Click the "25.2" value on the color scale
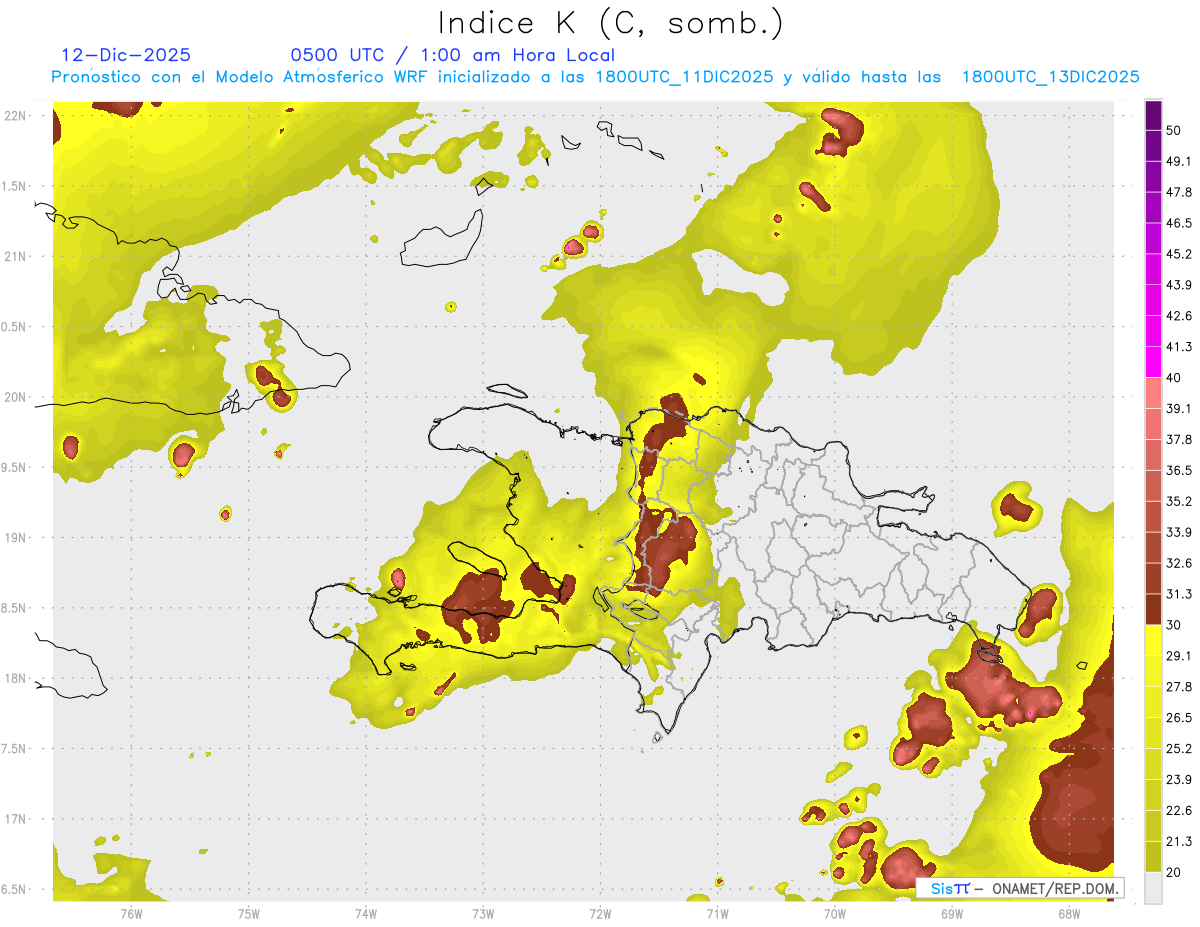The image size is (1200, 927). pyautogui.click(x=1180, y=748)
